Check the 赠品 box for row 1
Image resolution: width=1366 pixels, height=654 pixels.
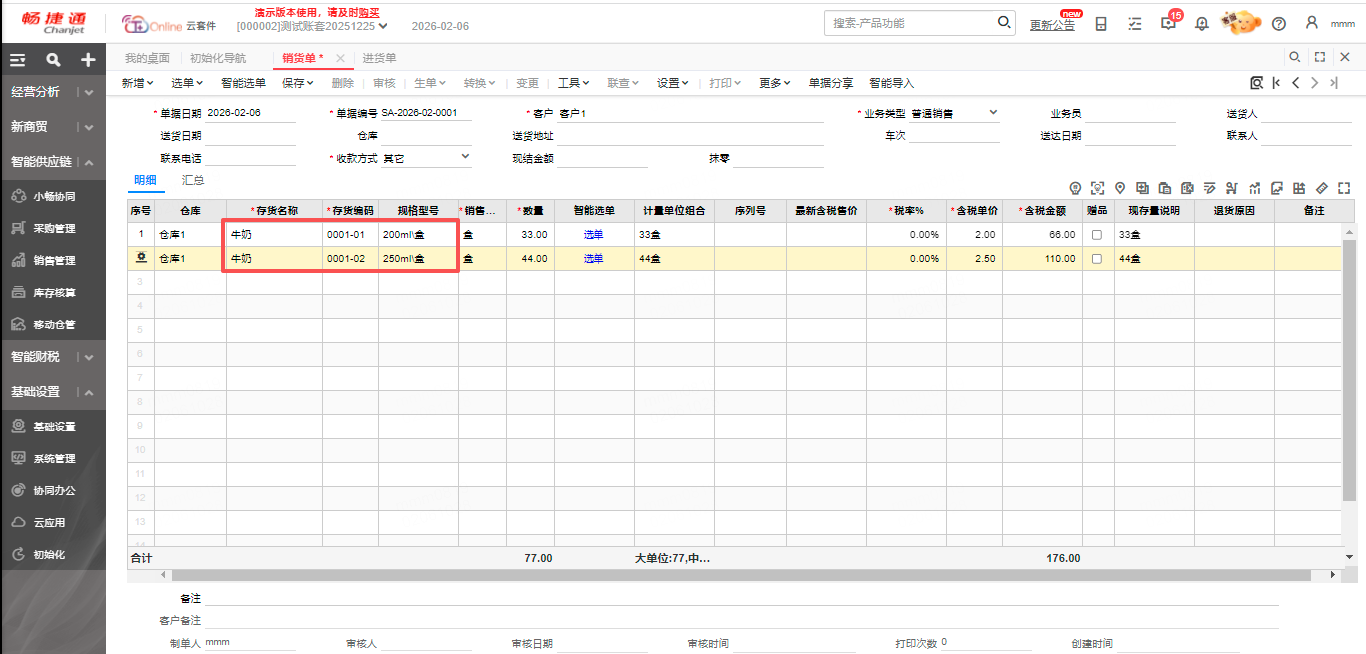click(1097, 235)
